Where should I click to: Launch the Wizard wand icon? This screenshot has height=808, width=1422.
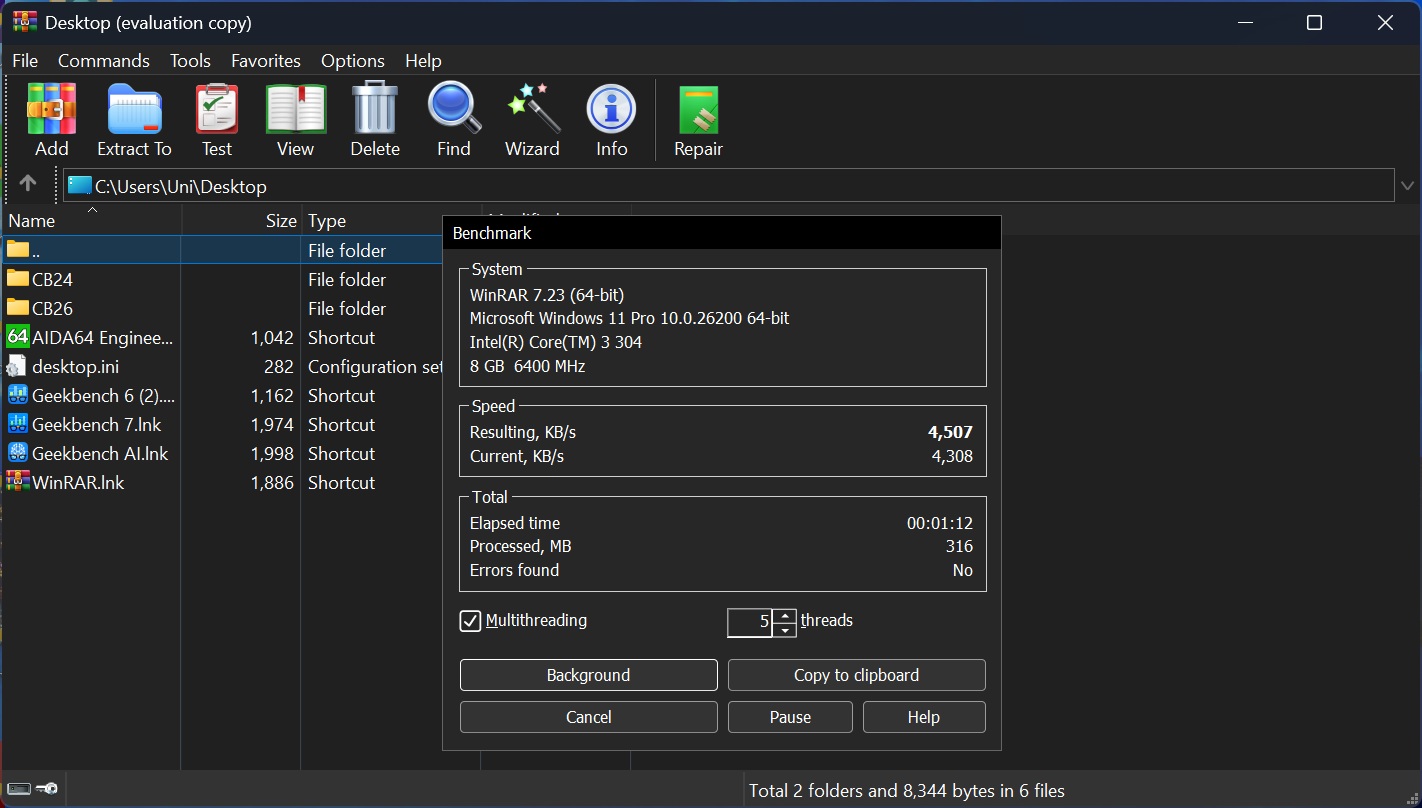[x=532, y=109]
